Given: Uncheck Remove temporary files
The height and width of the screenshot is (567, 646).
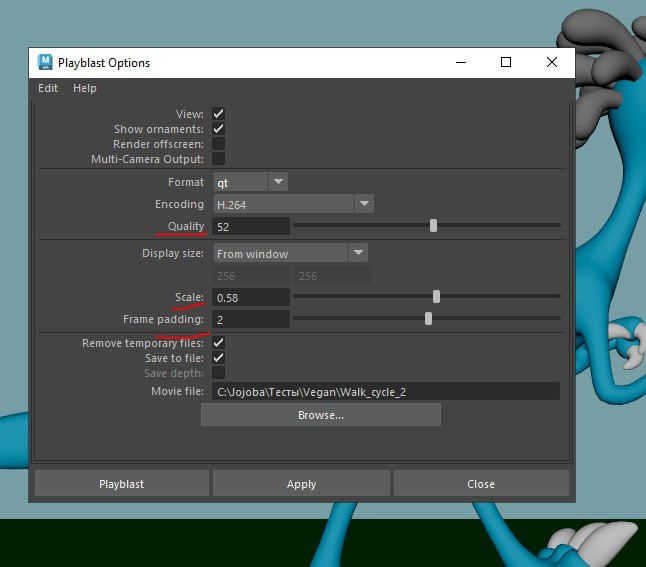Looking at the screenshot, I should pyautogui.click(x=218, y=343).
